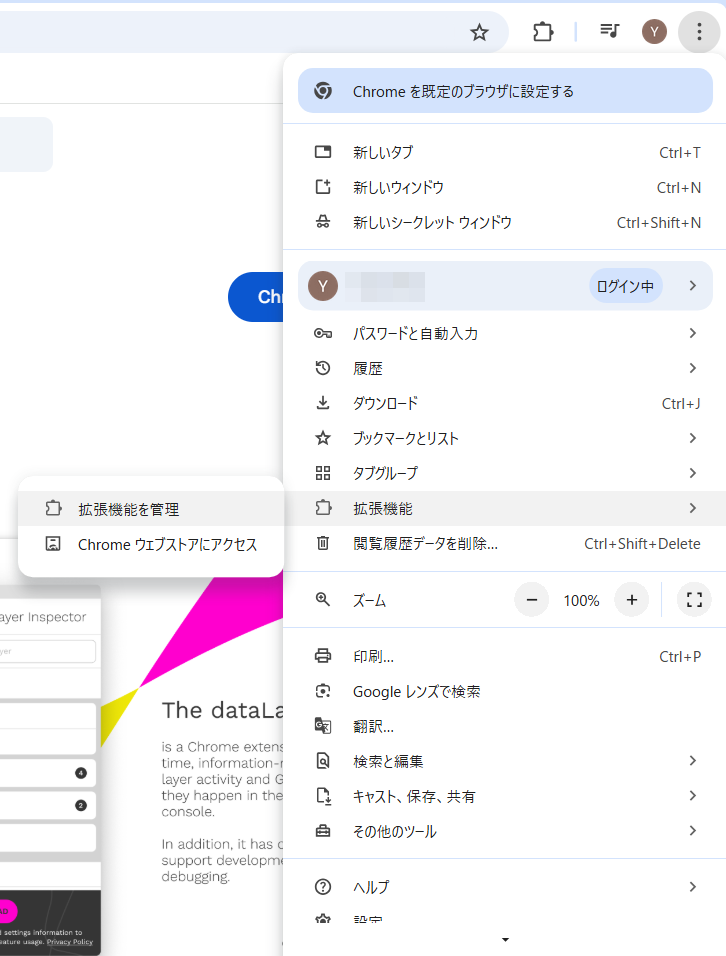726x956 pixels.
Task: Decrease zoom with the minus button
Action: [532, 600]
